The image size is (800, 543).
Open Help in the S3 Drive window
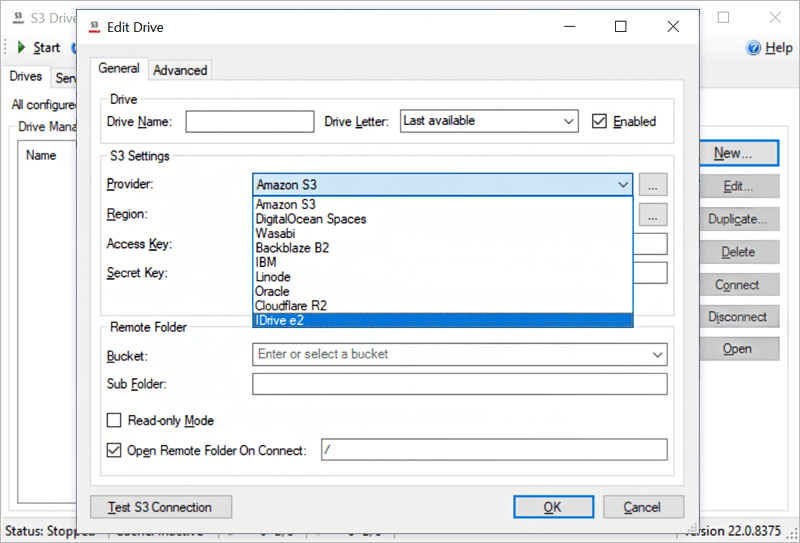point(769,47)
